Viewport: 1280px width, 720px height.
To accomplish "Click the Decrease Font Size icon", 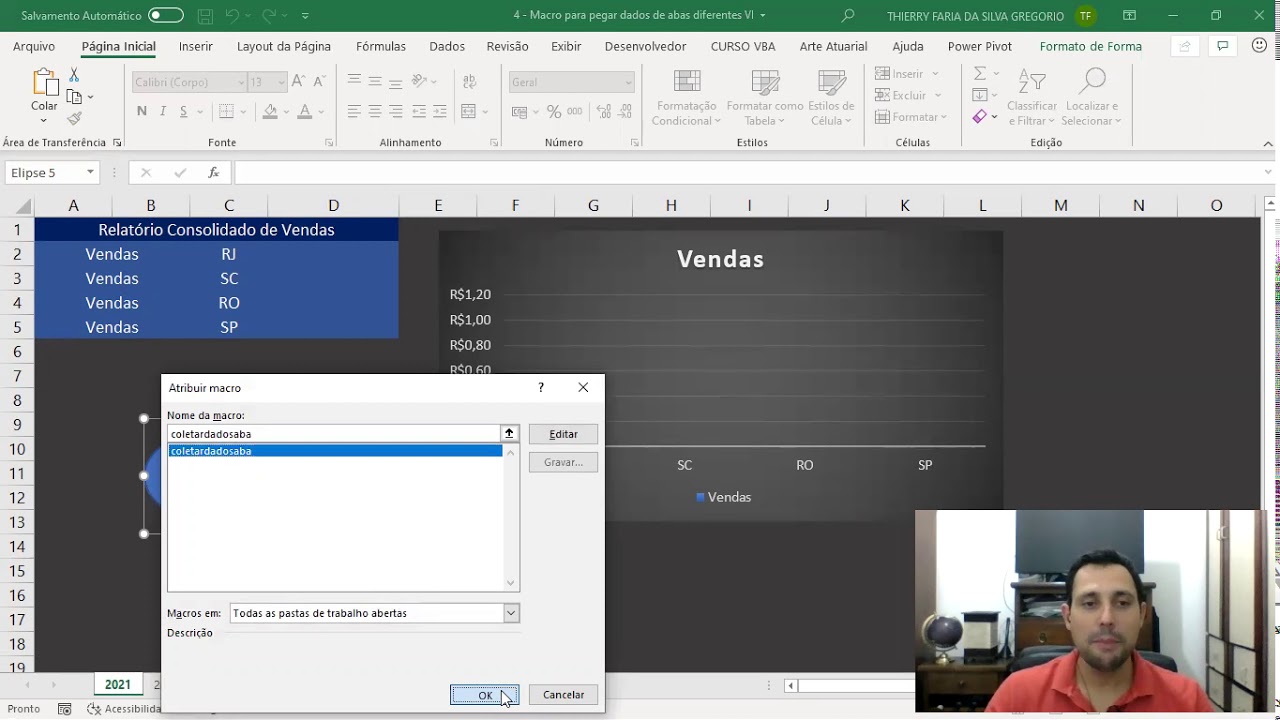I will [320, 82].
